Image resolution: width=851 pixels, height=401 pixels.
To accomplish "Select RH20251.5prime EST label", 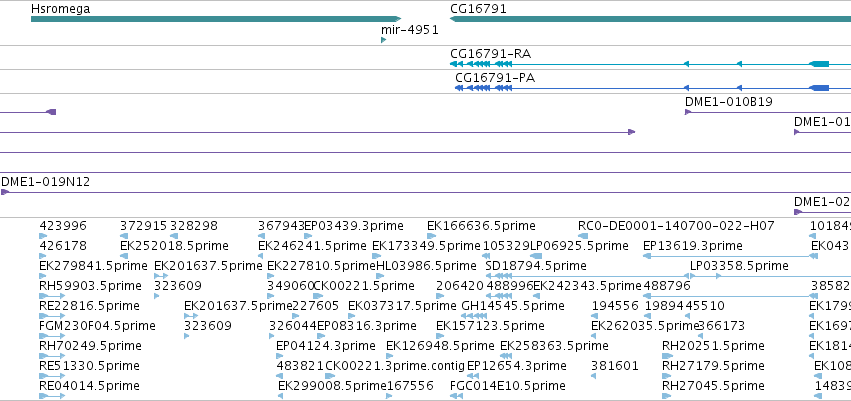I will click(714, 346).
